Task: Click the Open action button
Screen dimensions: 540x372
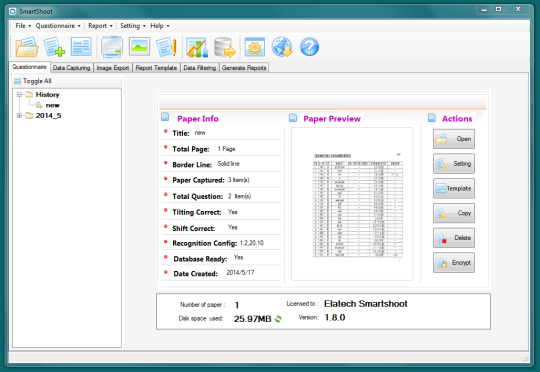Action: 454,139
